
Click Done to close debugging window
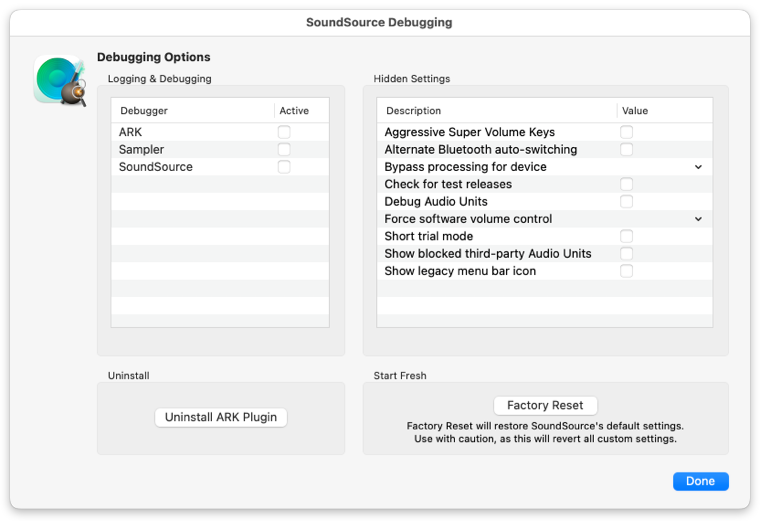click(x=700, y=481)
